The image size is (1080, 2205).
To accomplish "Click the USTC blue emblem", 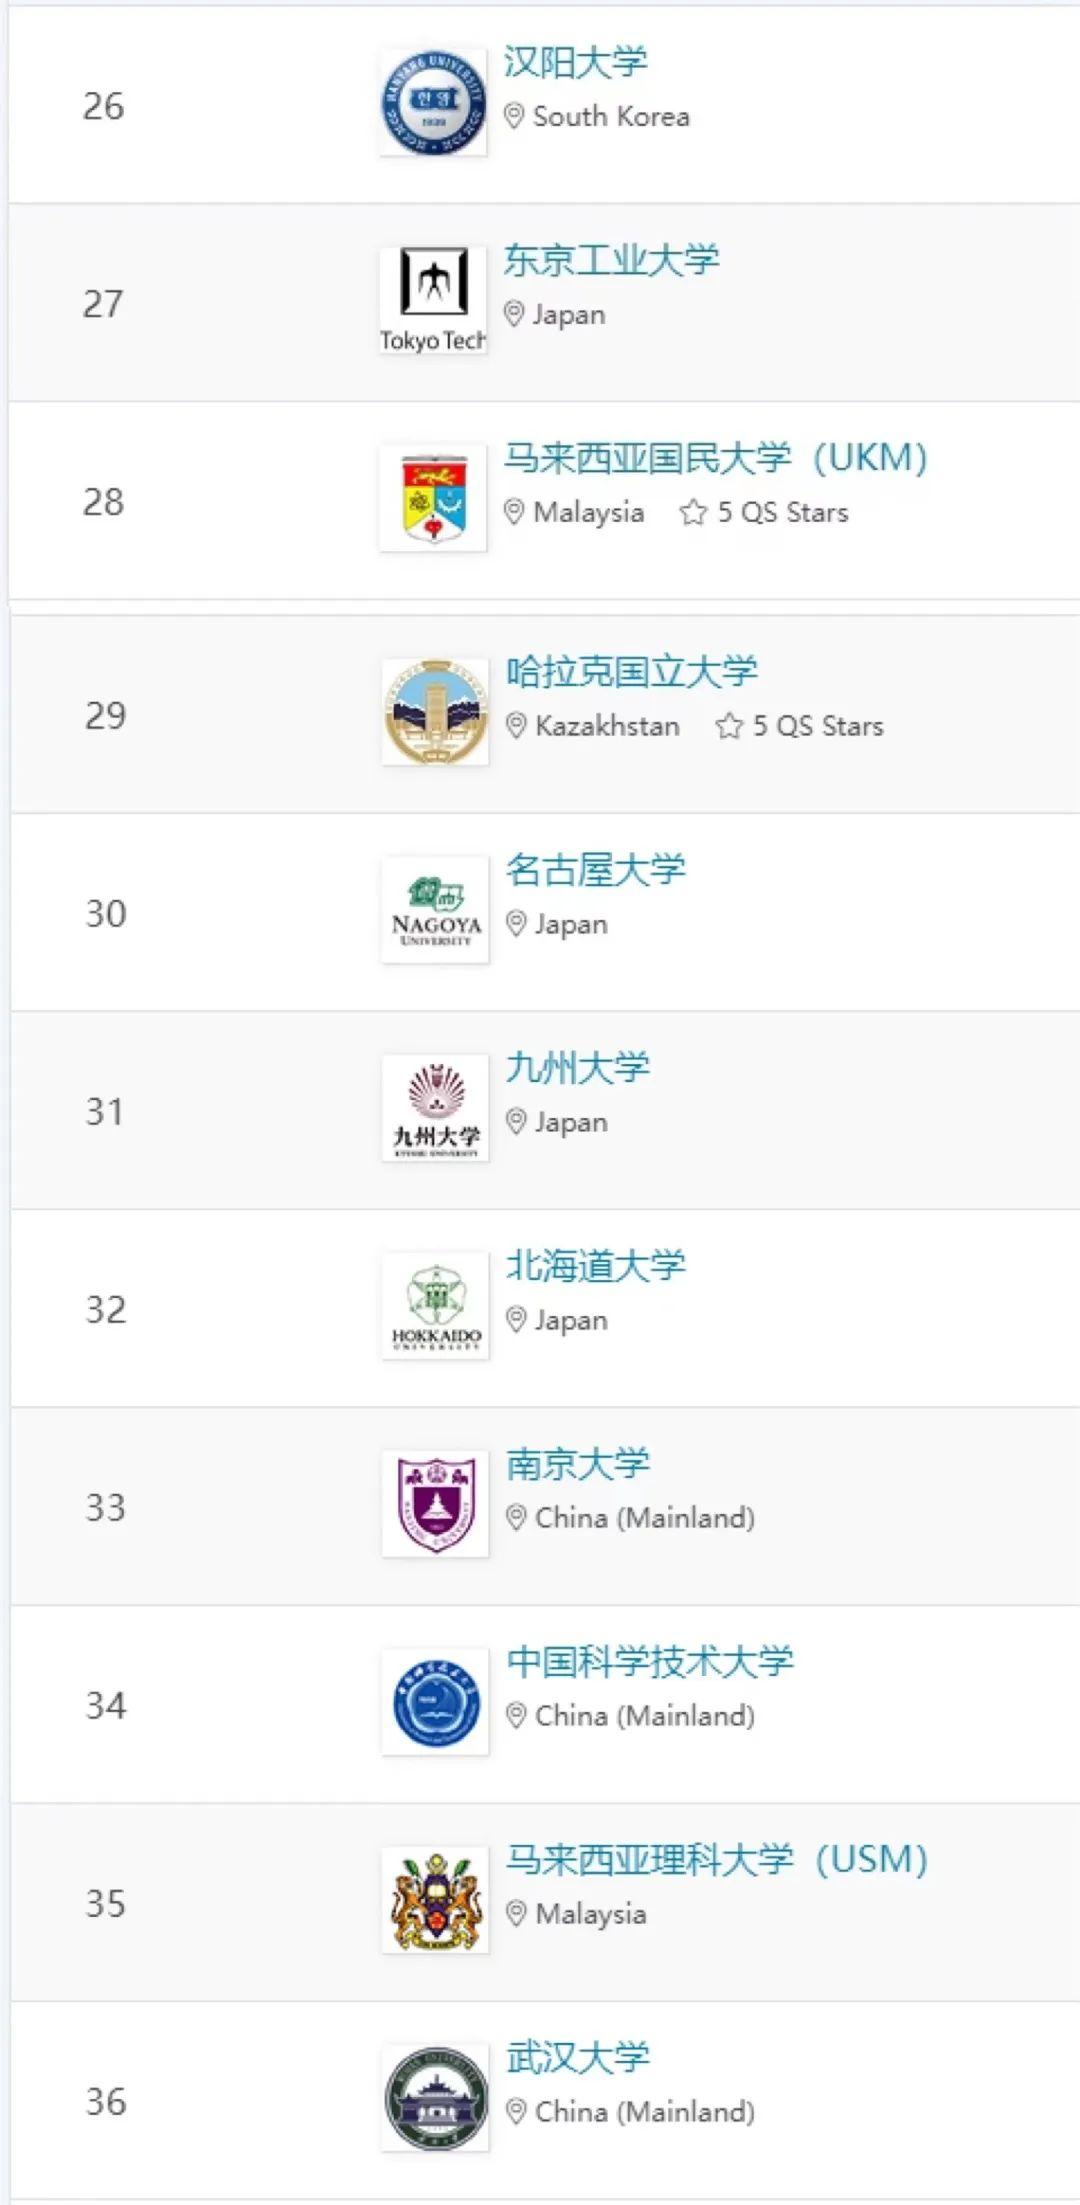I will (x=434, y=1701).
